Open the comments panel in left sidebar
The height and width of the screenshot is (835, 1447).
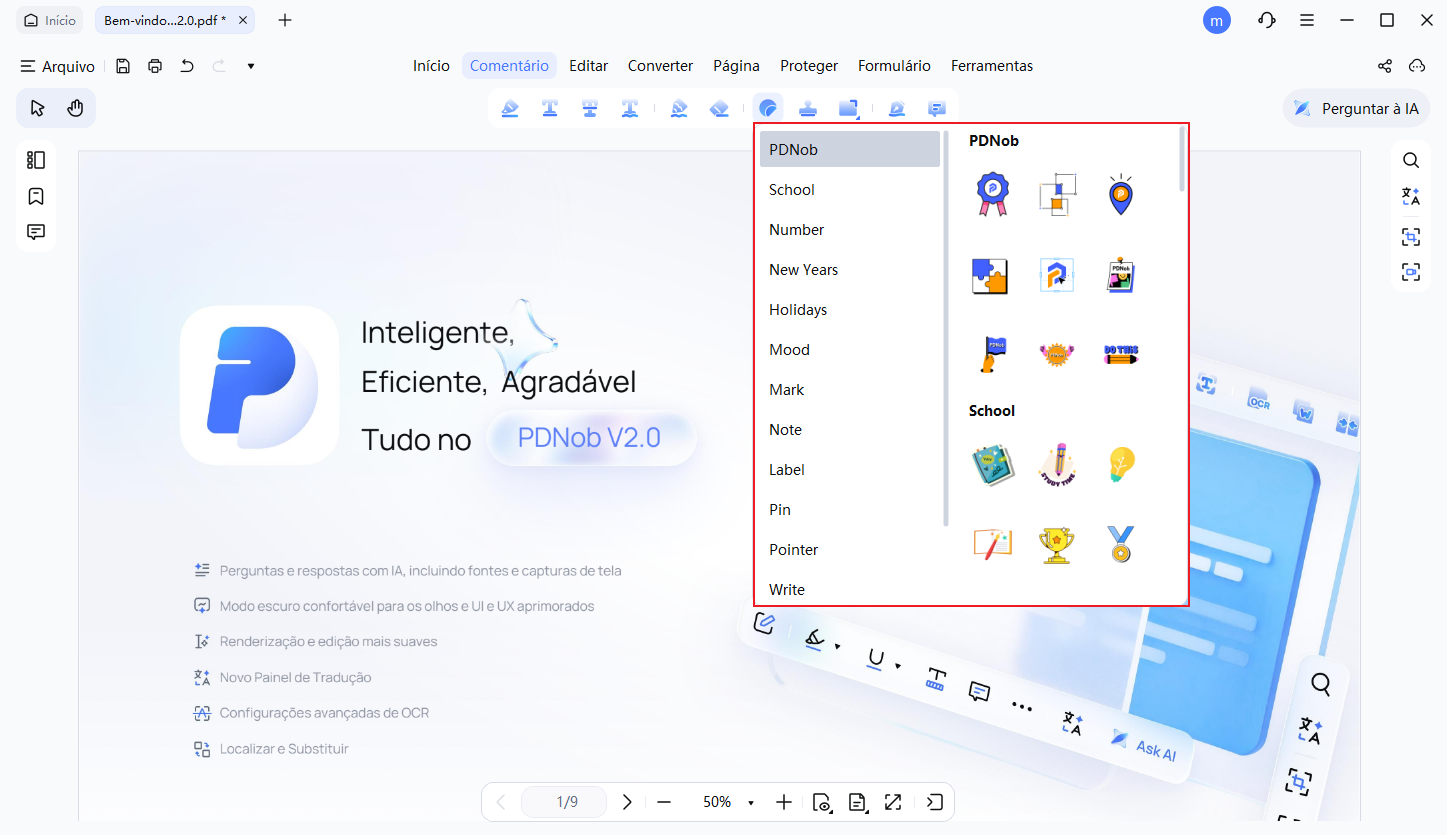coord(36,231)
